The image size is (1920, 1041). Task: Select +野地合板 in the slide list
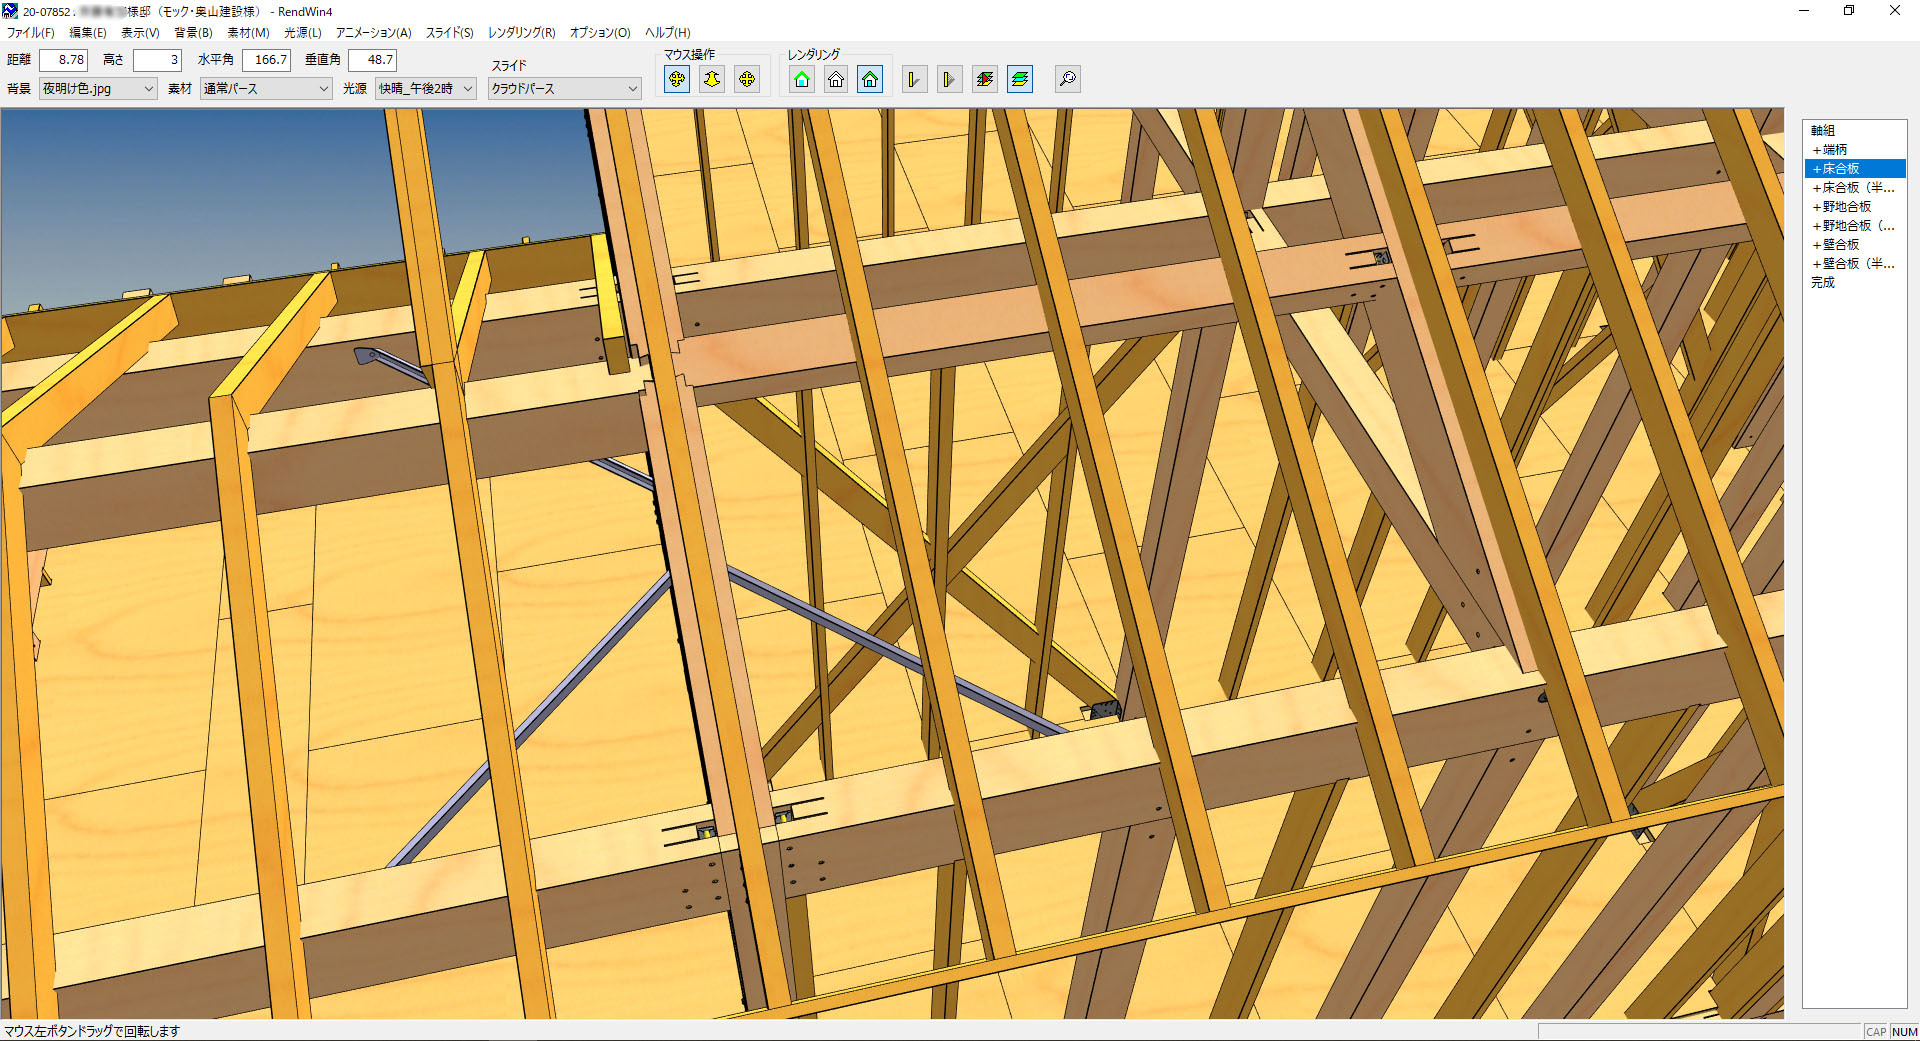1855,206
